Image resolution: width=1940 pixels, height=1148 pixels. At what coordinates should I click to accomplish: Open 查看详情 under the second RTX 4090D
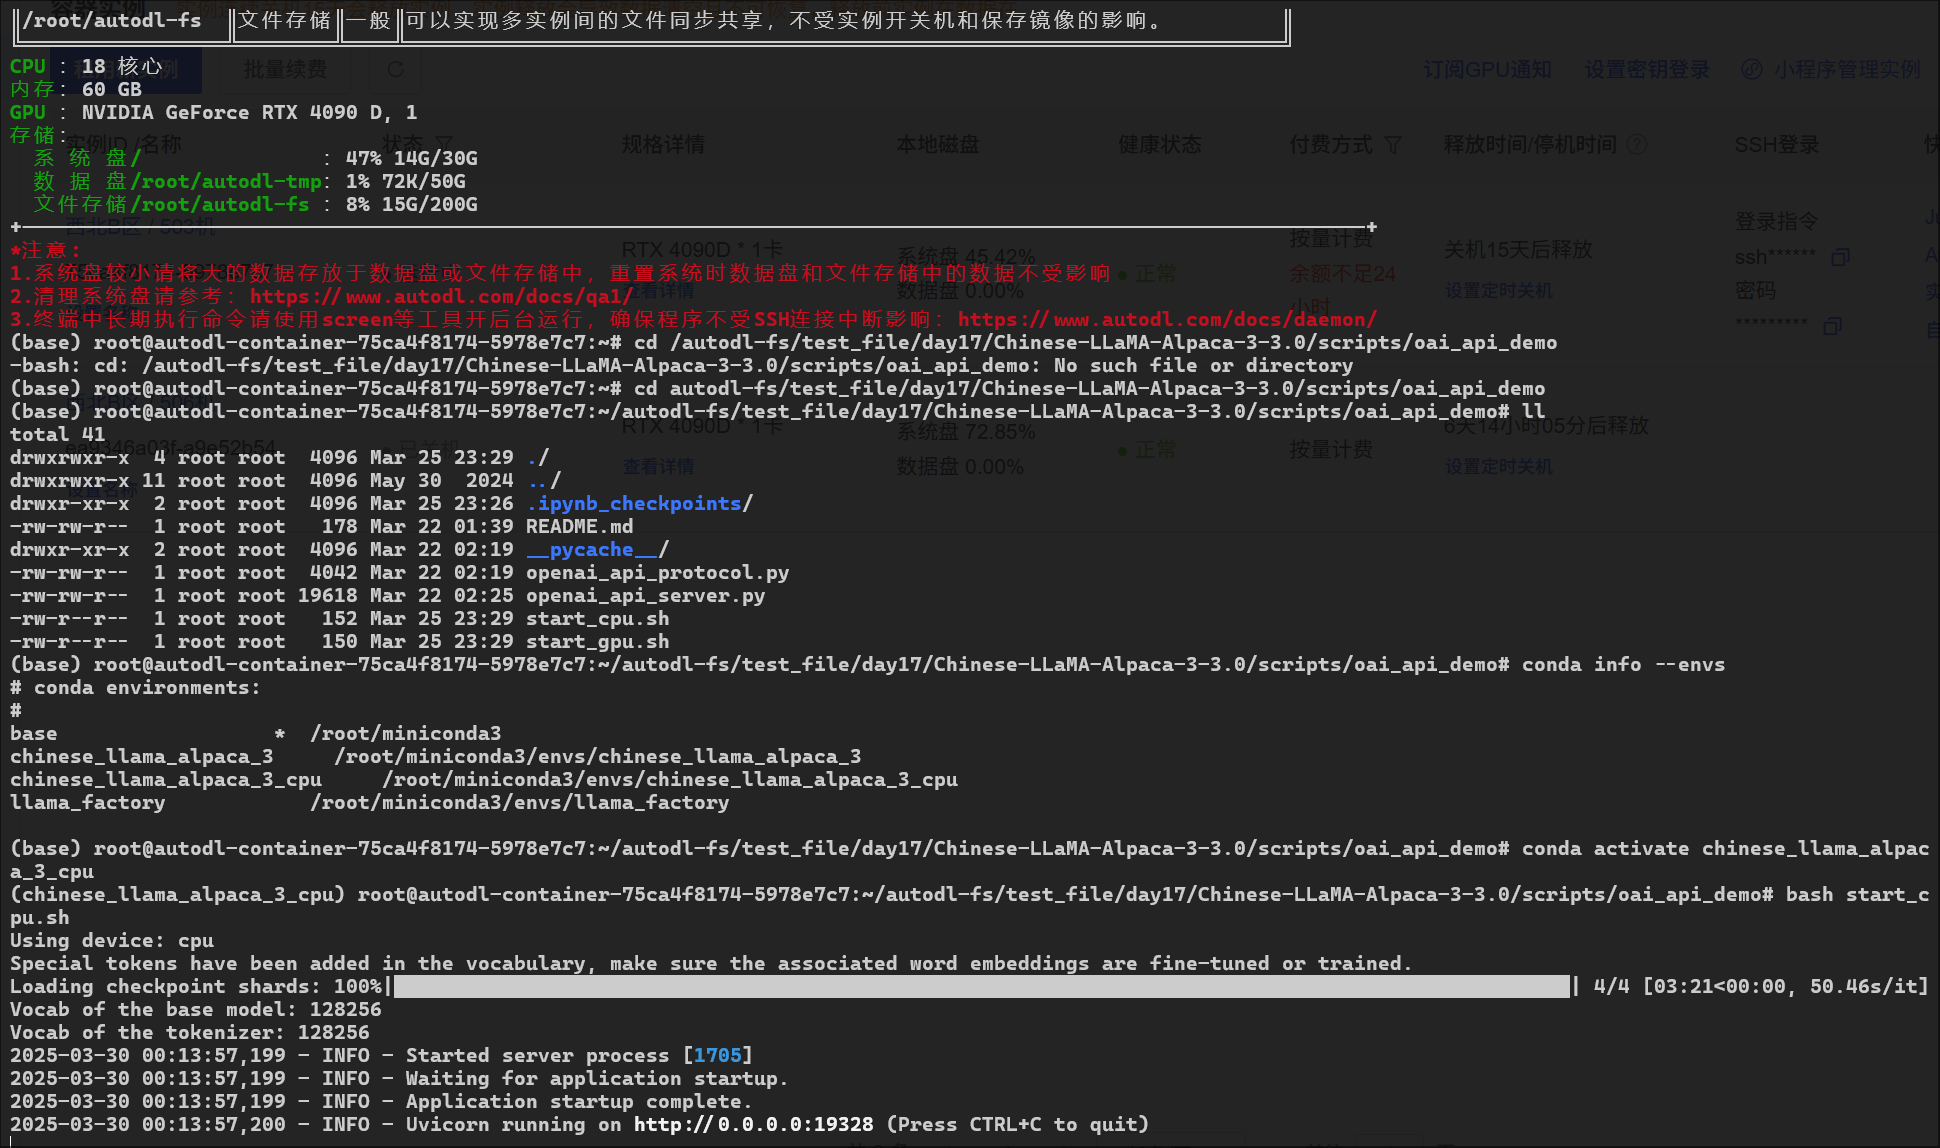click(x=657, y=466)
